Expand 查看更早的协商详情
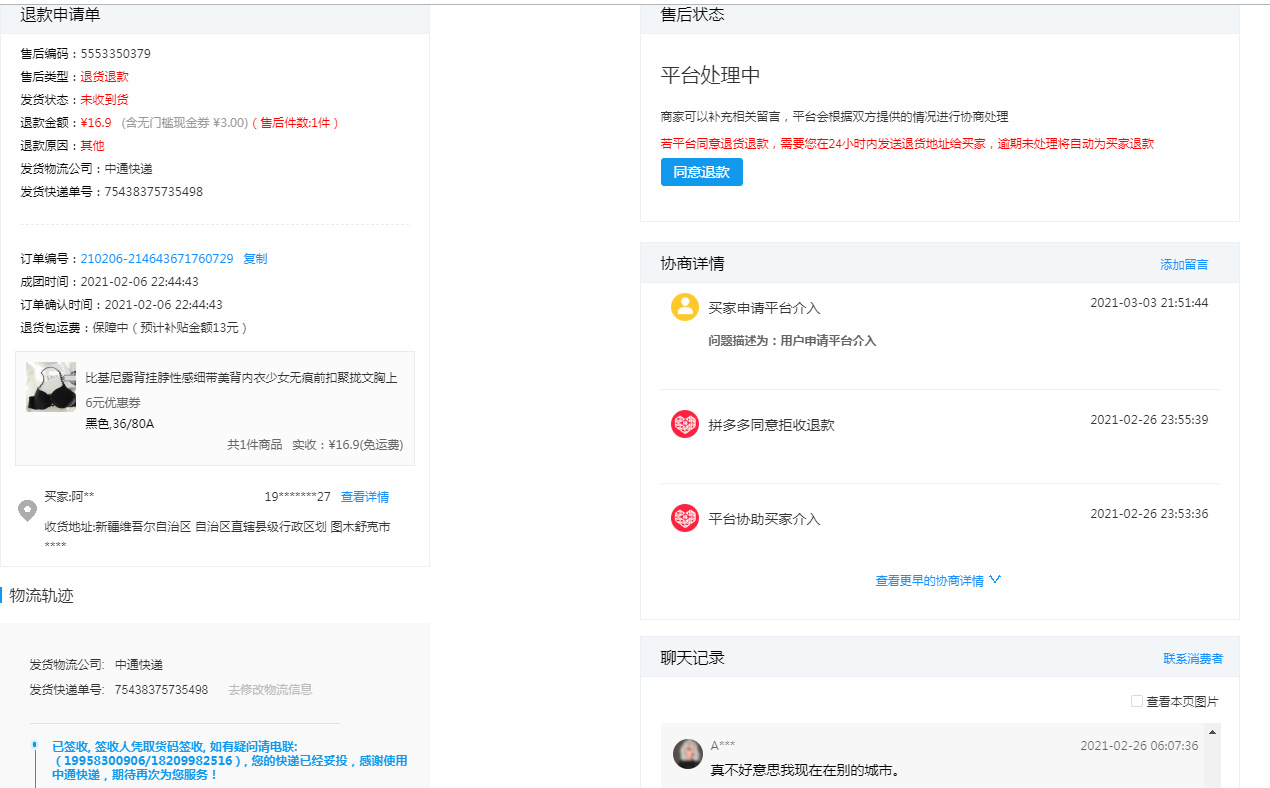The image size is (1270, 788). pyautogui.click(x=938, y=580)
